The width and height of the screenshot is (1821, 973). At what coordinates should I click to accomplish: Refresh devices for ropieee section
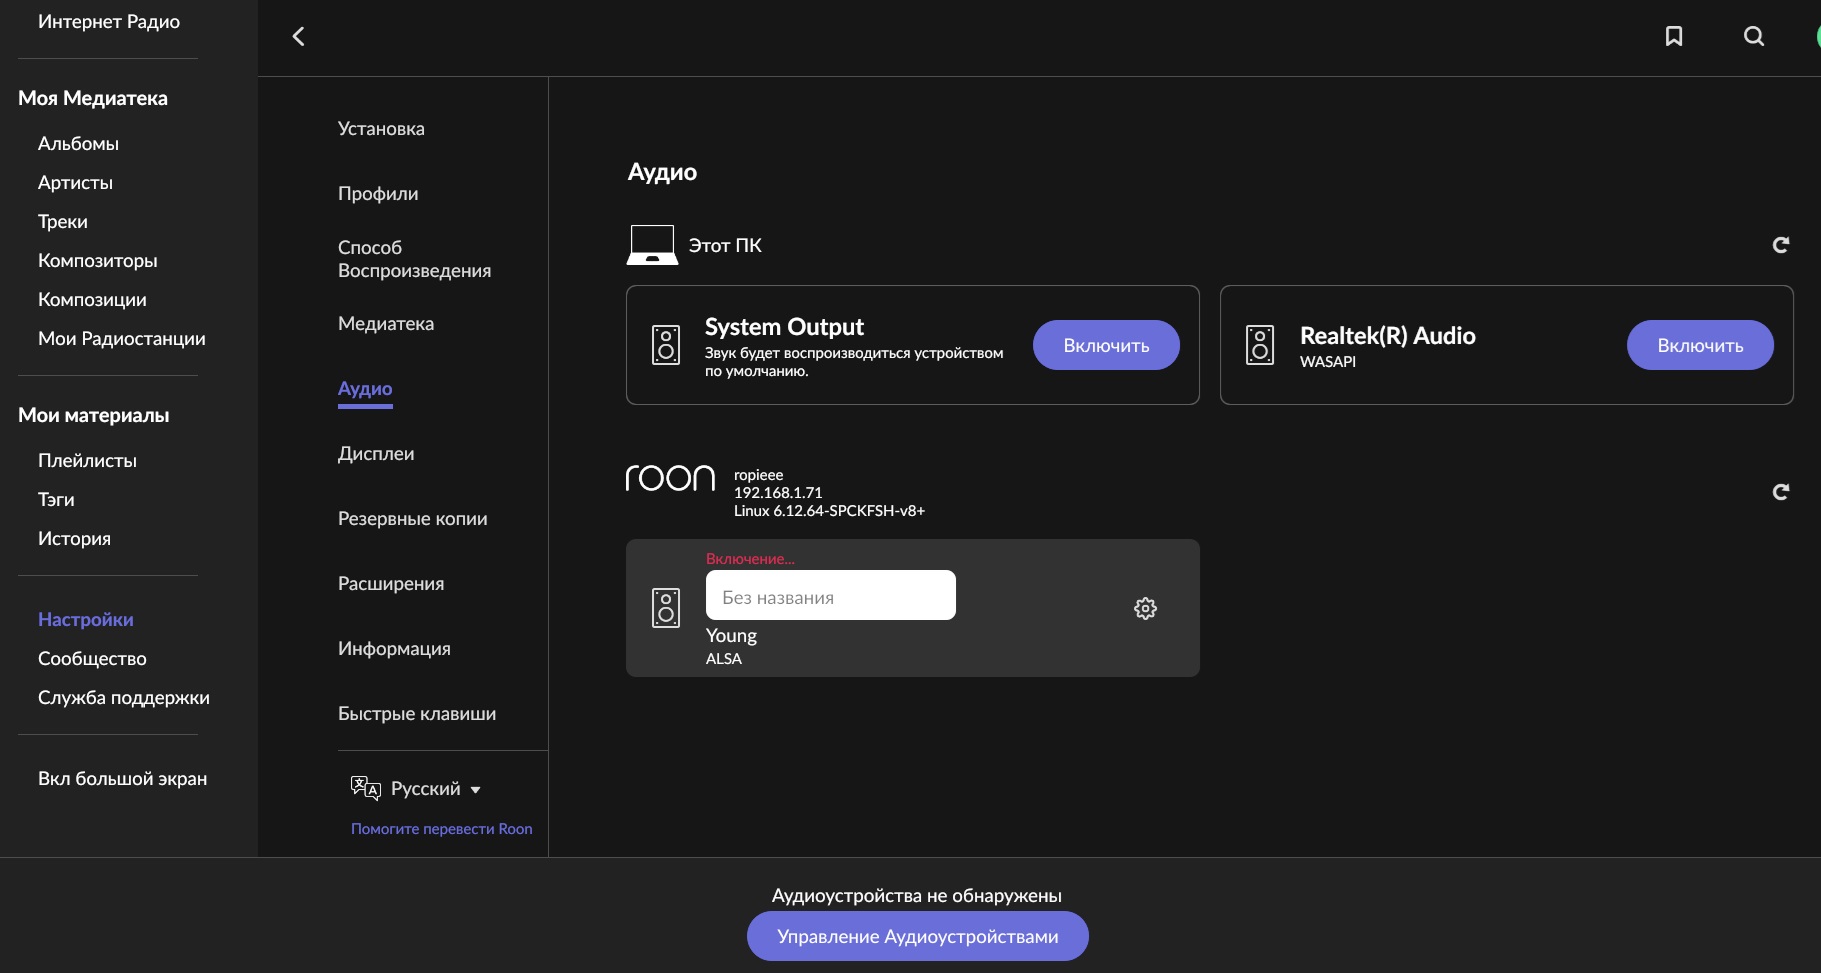tap(1781, 492)
